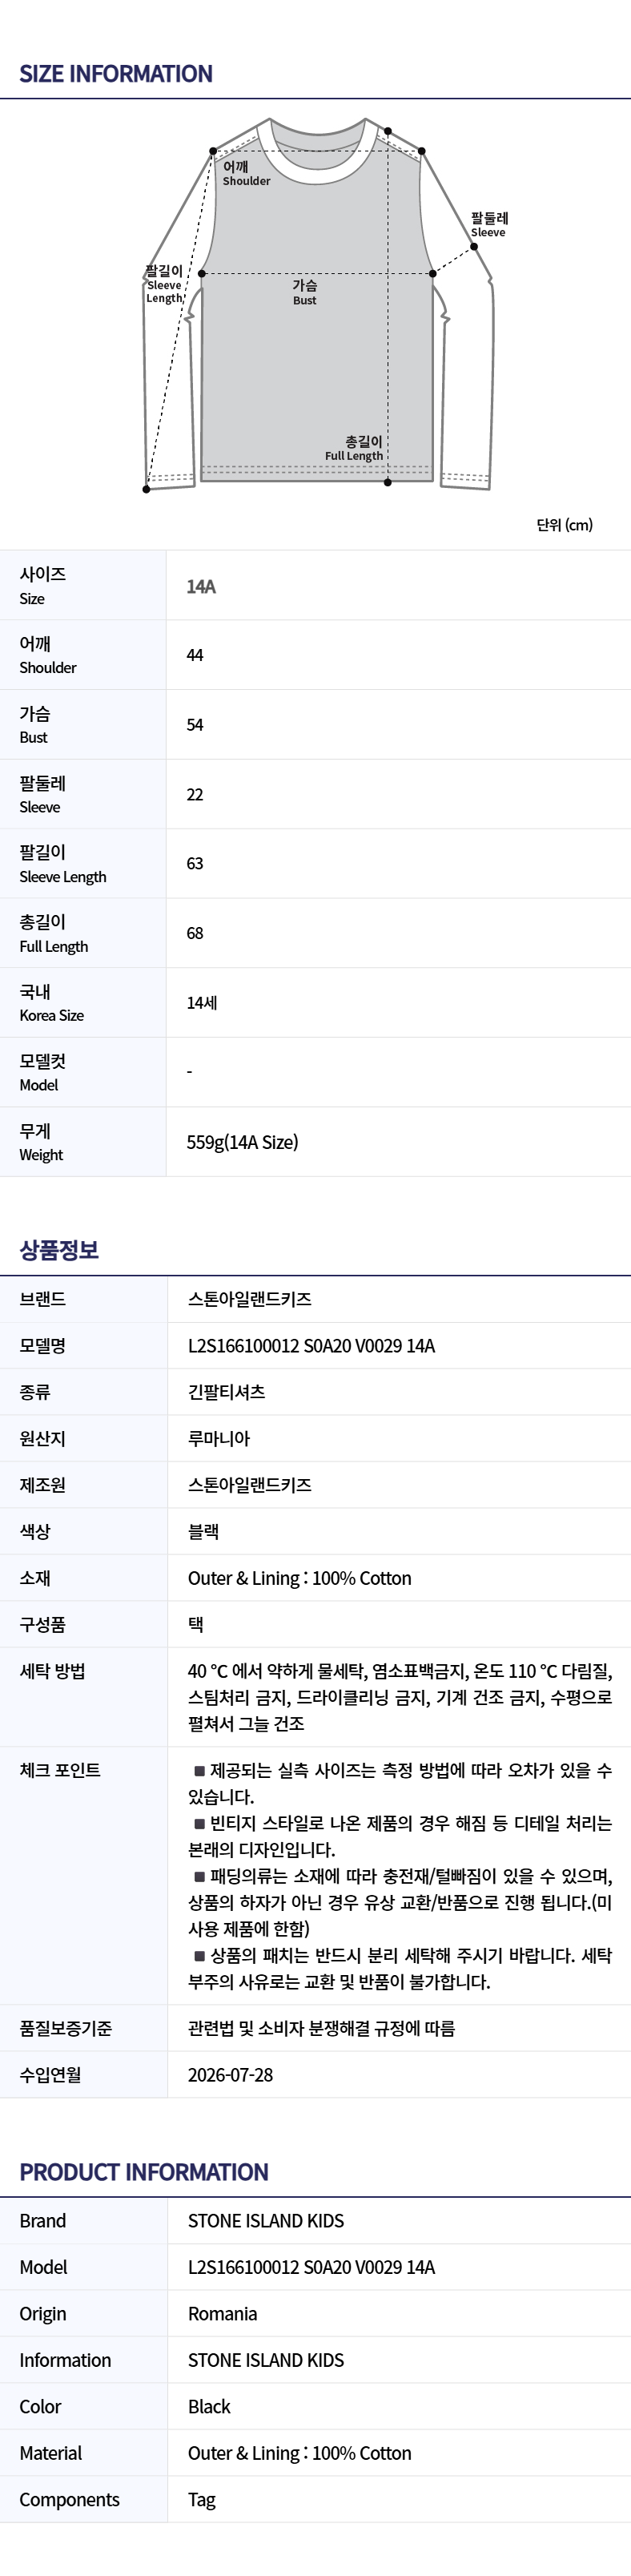Click the 루마니아 origin value
This screenshot has height=2576, width=631.
(x=219, y=1439)
